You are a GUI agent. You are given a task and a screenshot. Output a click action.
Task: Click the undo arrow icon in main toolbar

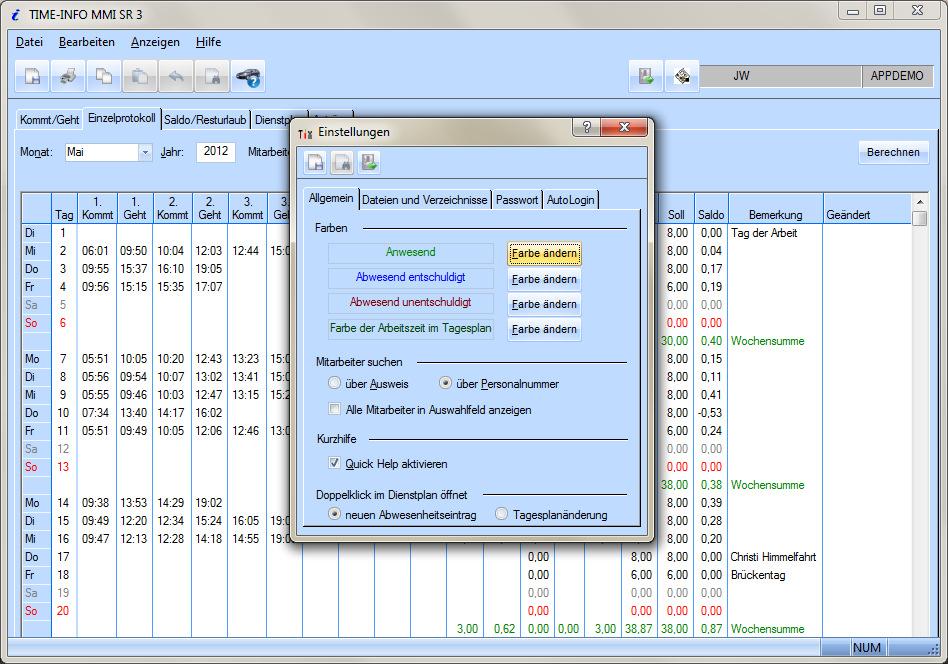176,76
